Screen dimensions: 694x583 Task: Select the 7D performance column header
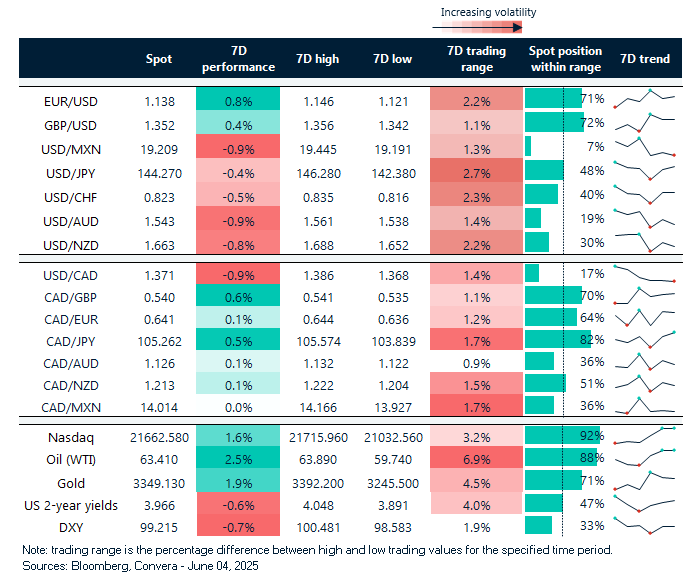(238, 60)
